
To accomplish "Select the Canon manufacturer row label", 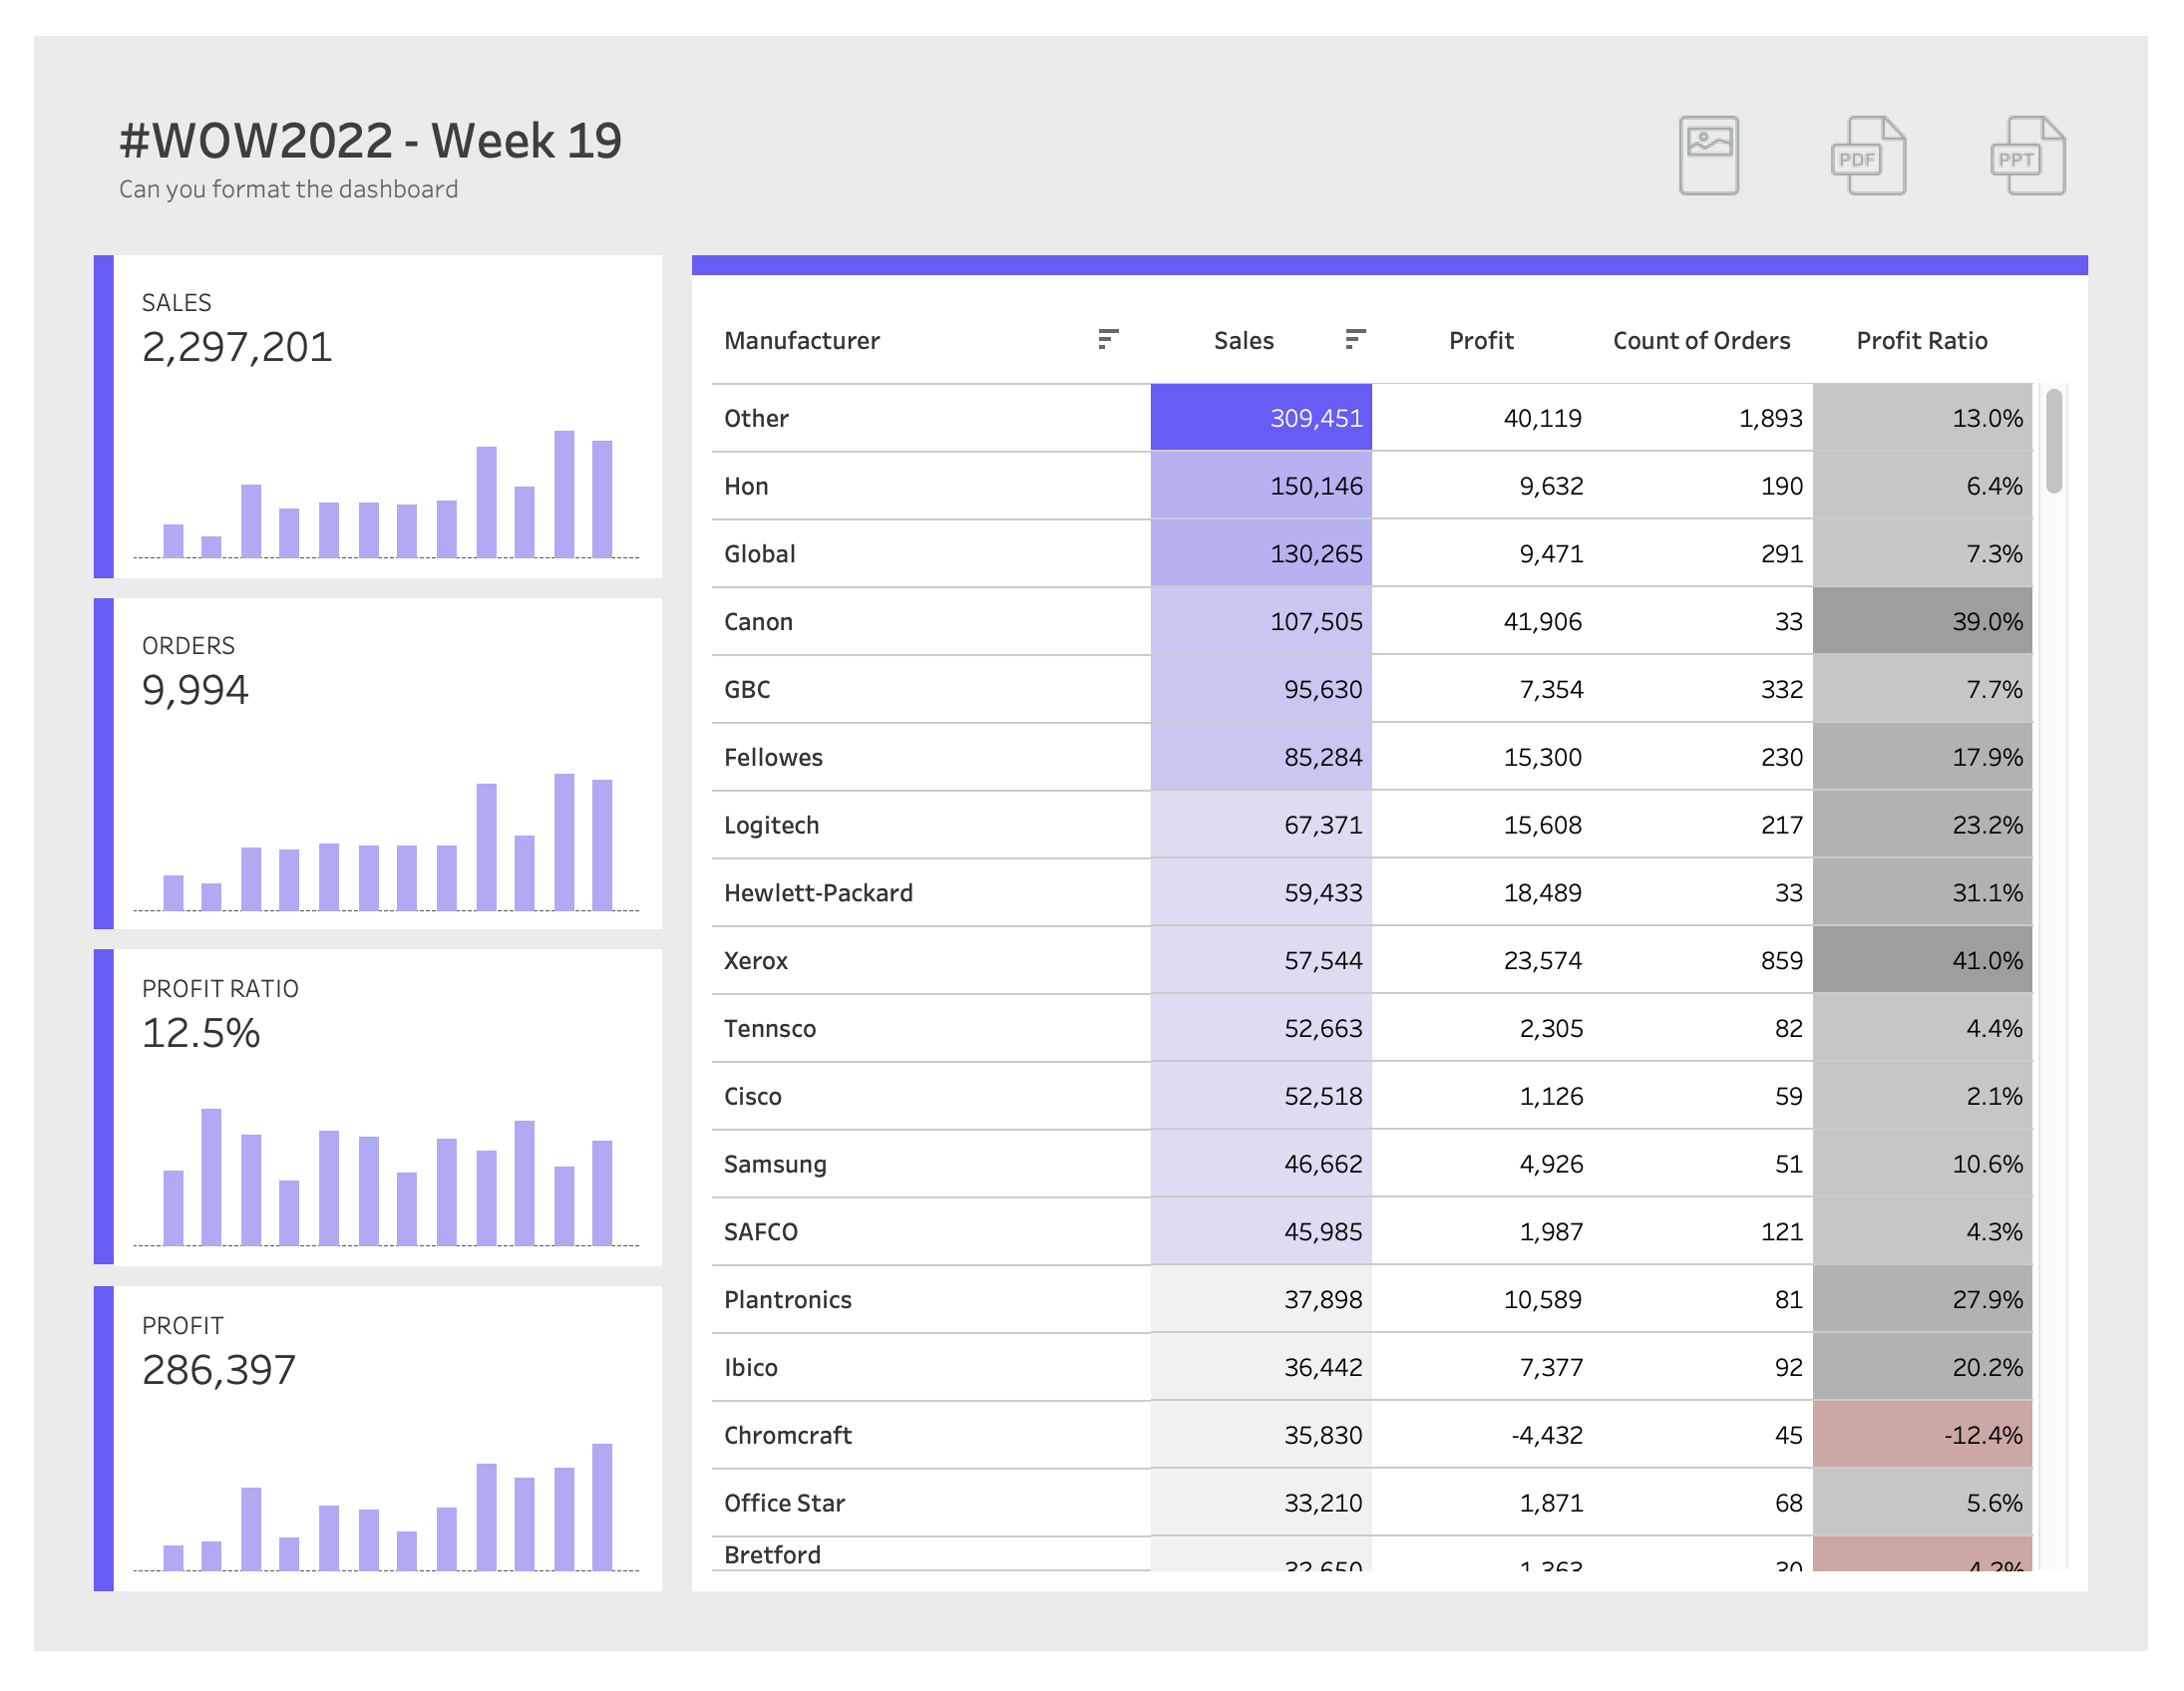I will coord(758,622).
